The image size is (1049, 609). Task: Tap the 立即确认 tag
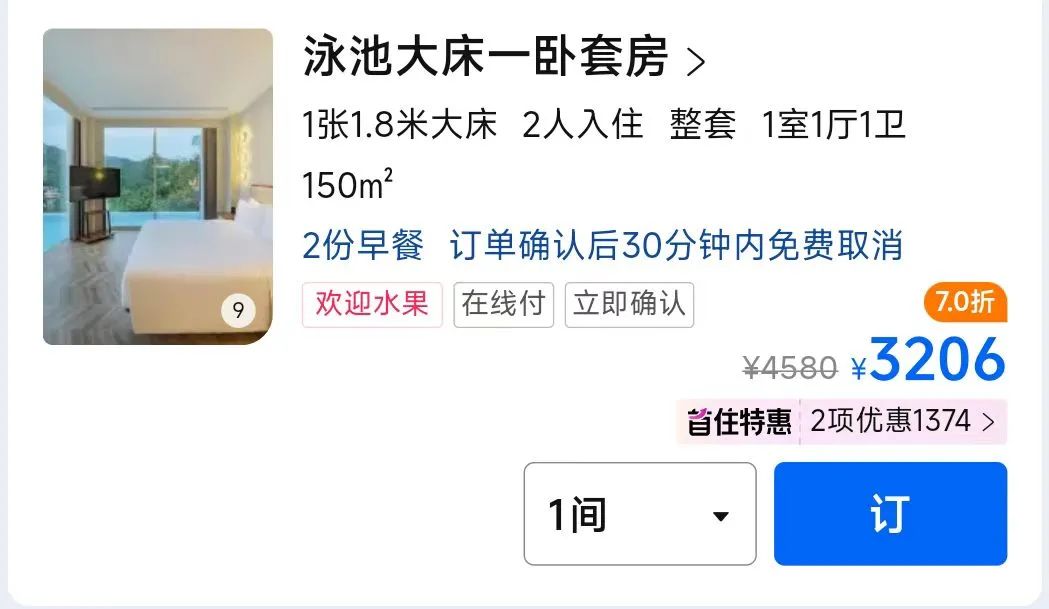[x=629, y=304]
